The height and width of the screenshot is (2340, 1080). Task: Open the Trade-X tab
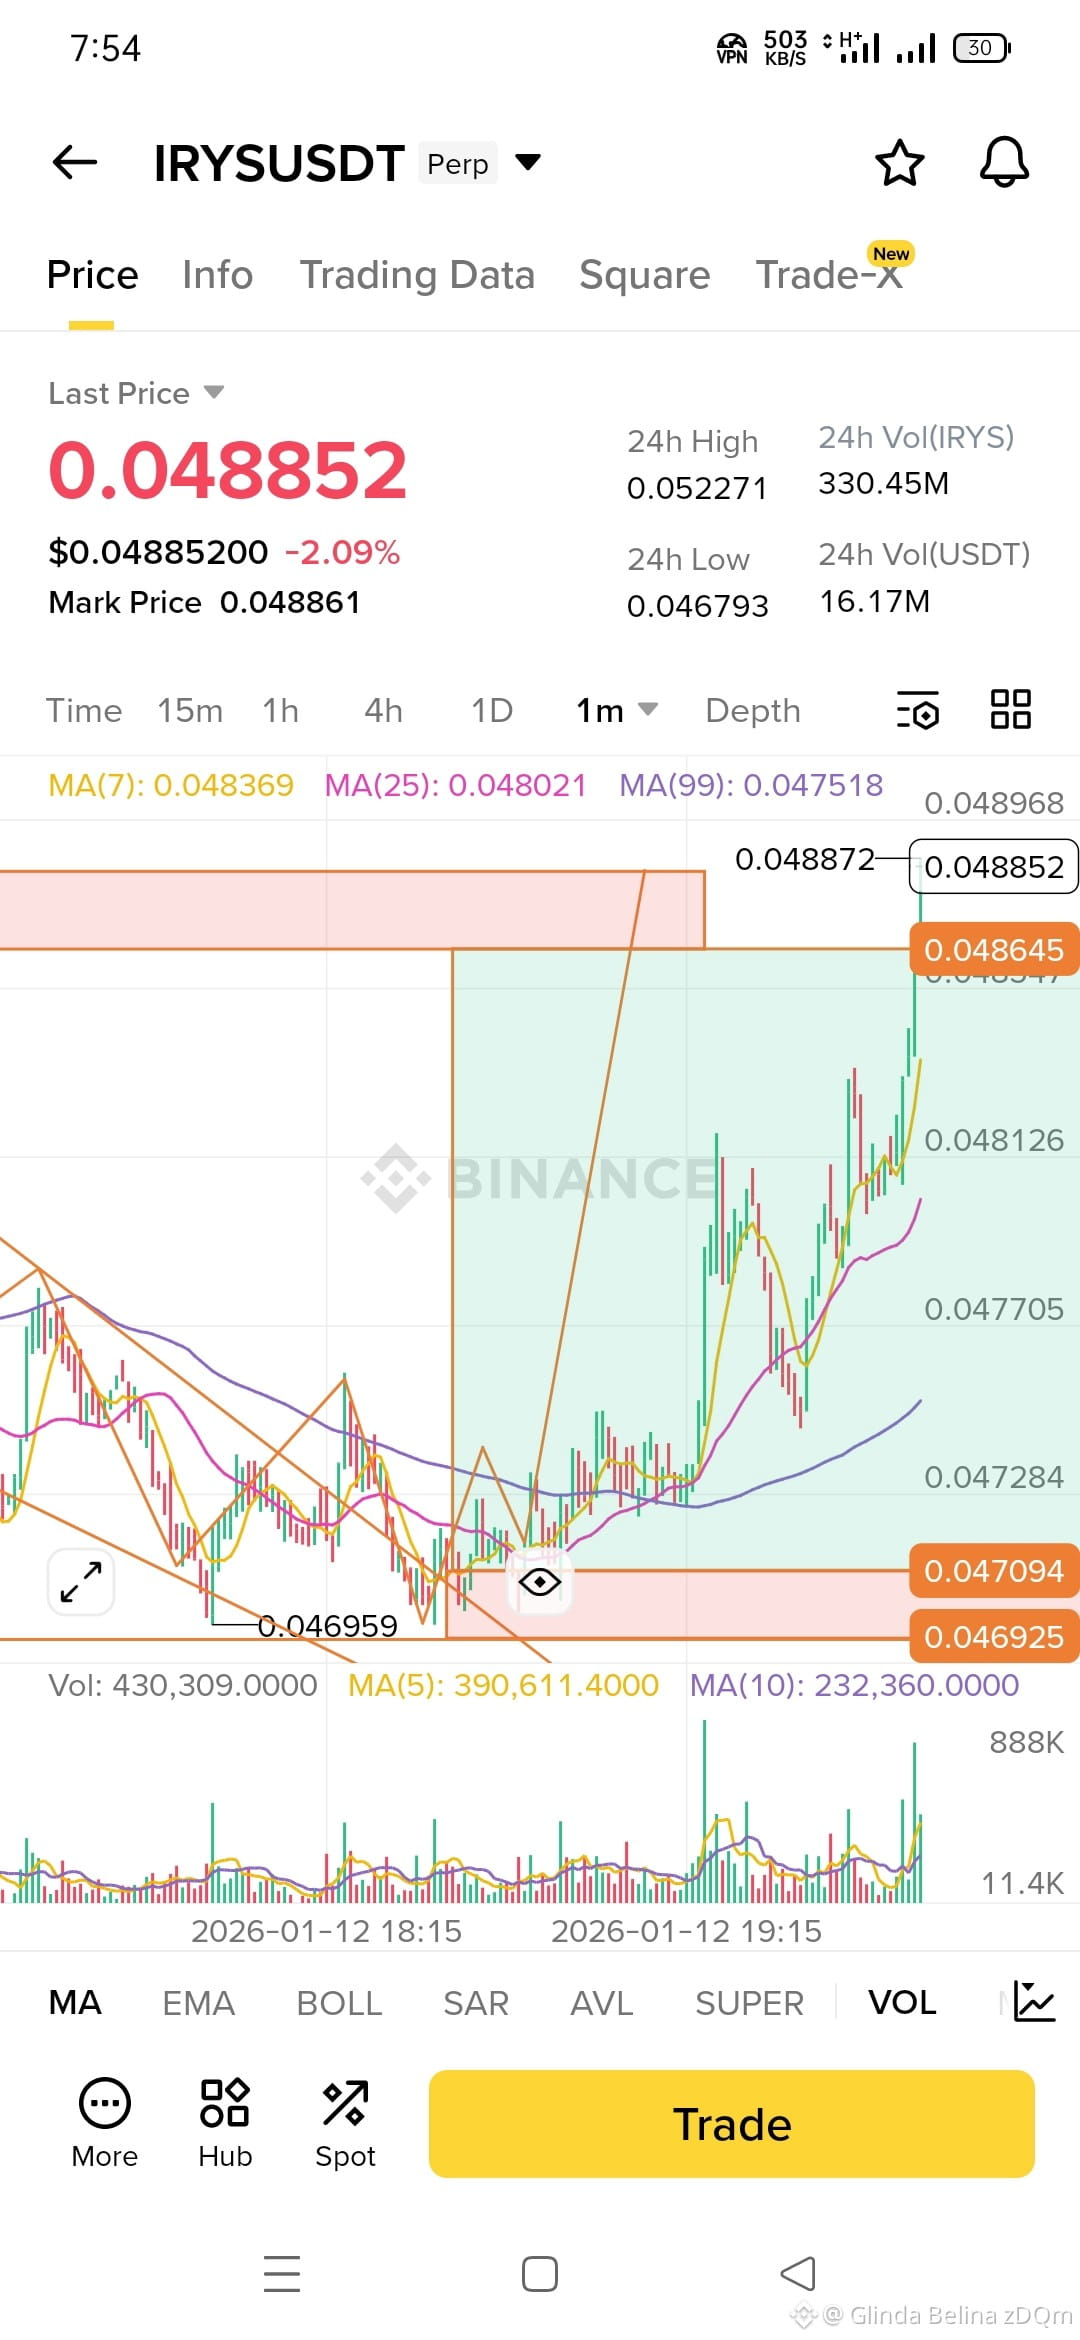pyautogui.click(x=830, y=275)
